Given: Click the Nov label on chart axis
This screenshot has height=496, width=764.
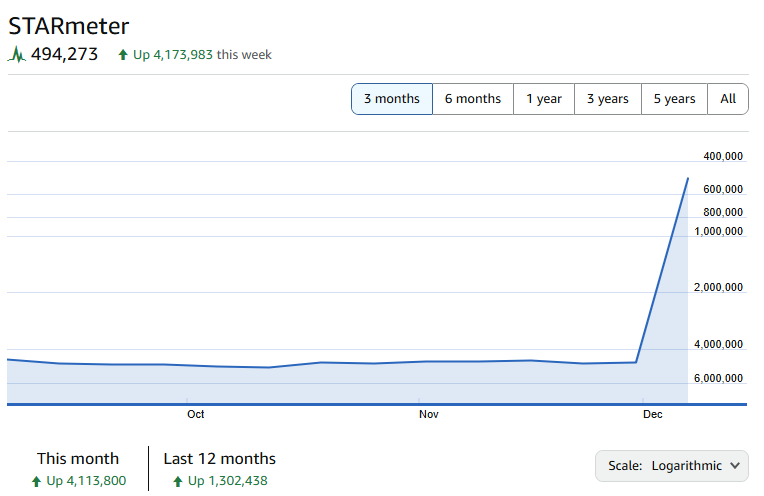Looking at the screenshot, I should pos(429,414).
